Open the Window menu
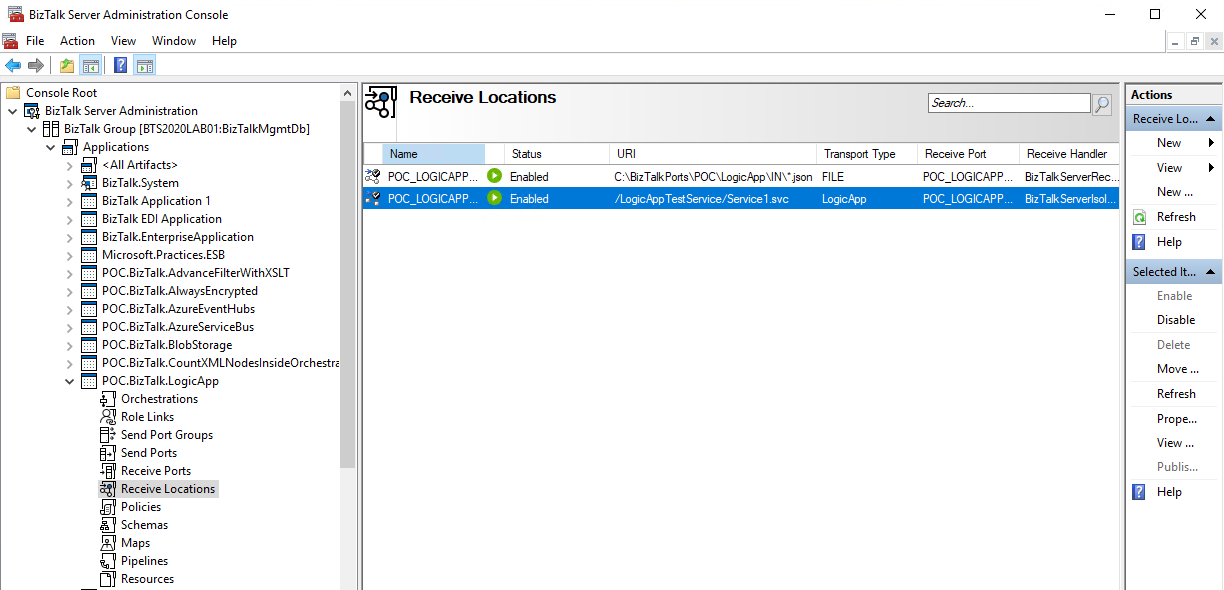The image size is (1224, 590). [x=174, y=41]
